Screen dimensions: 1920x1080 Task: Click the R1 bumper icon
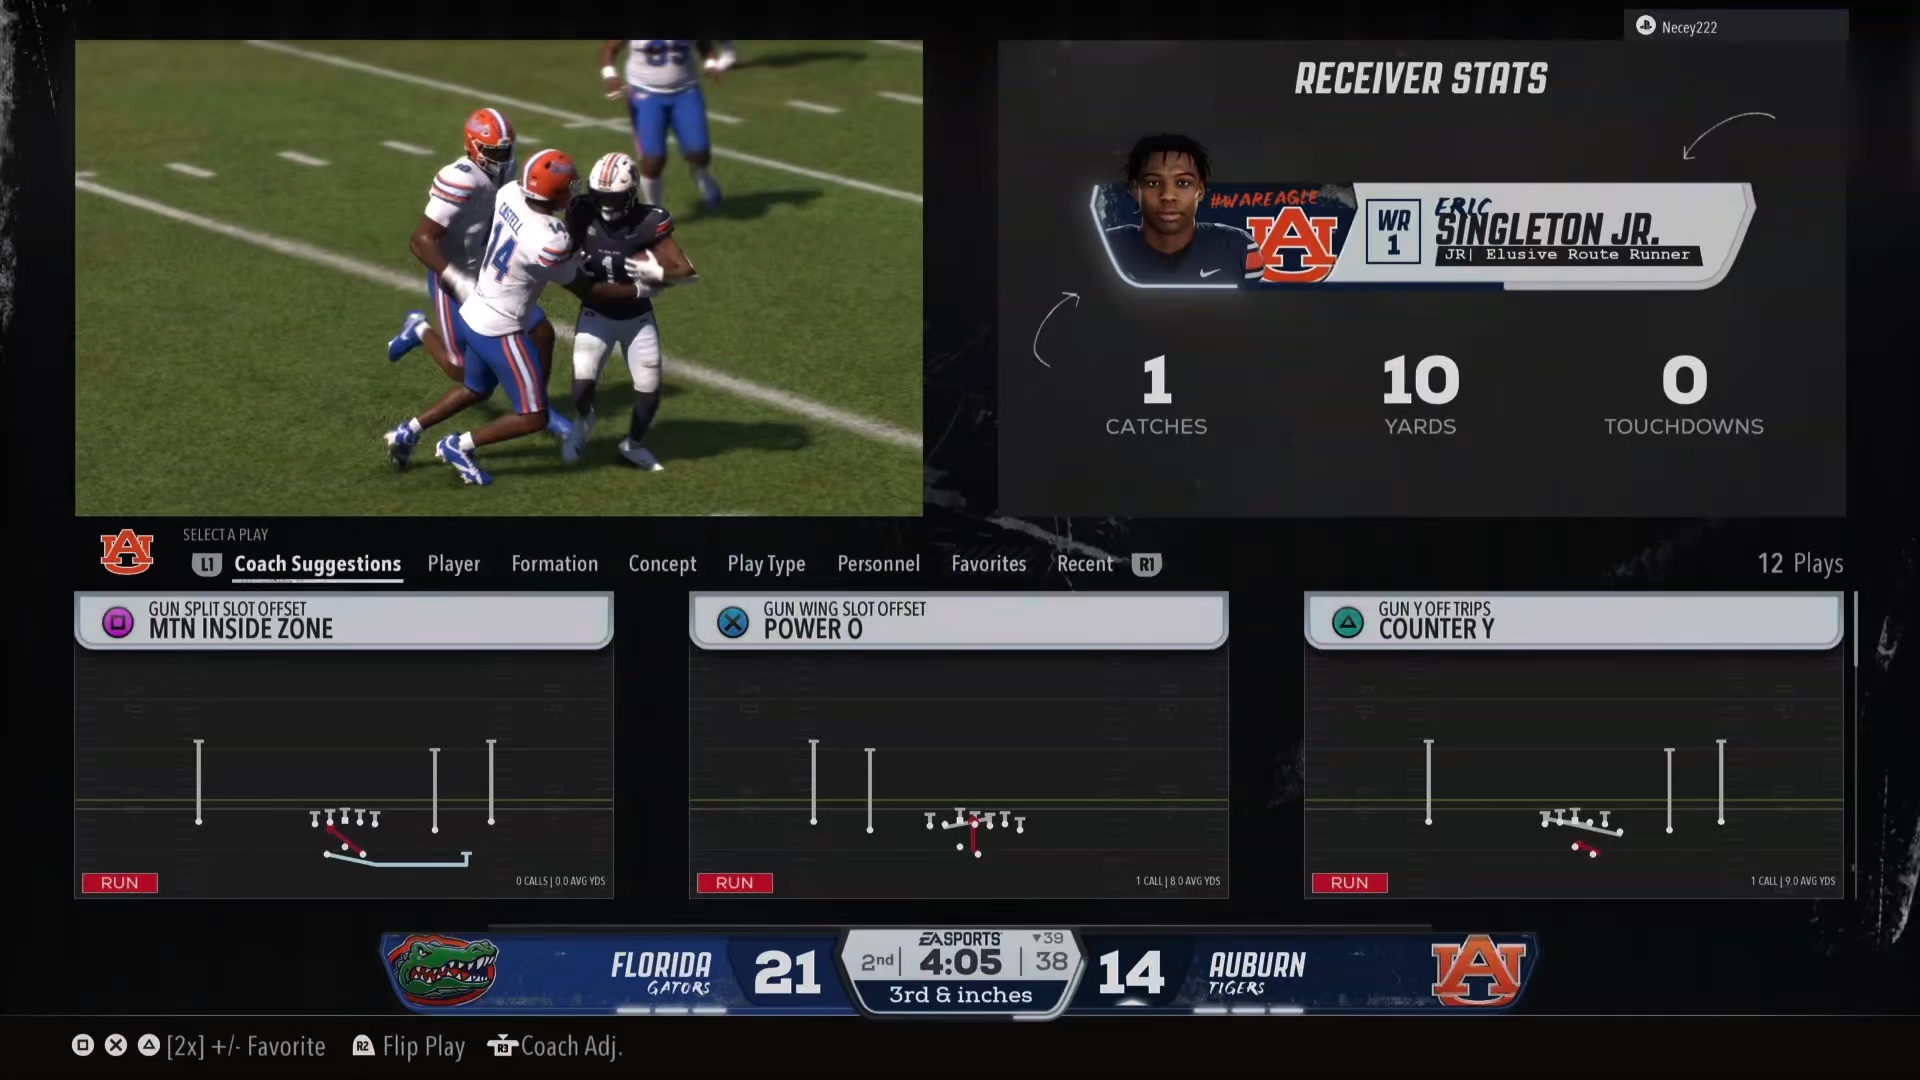coord(1146,564)
